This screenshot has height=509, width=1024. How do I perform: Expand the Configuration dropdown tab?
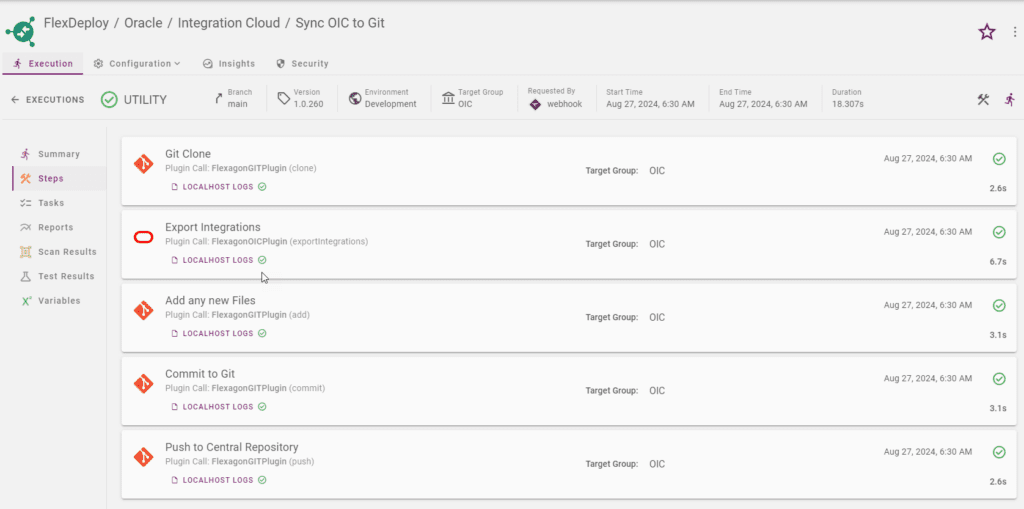coord(137,63)
